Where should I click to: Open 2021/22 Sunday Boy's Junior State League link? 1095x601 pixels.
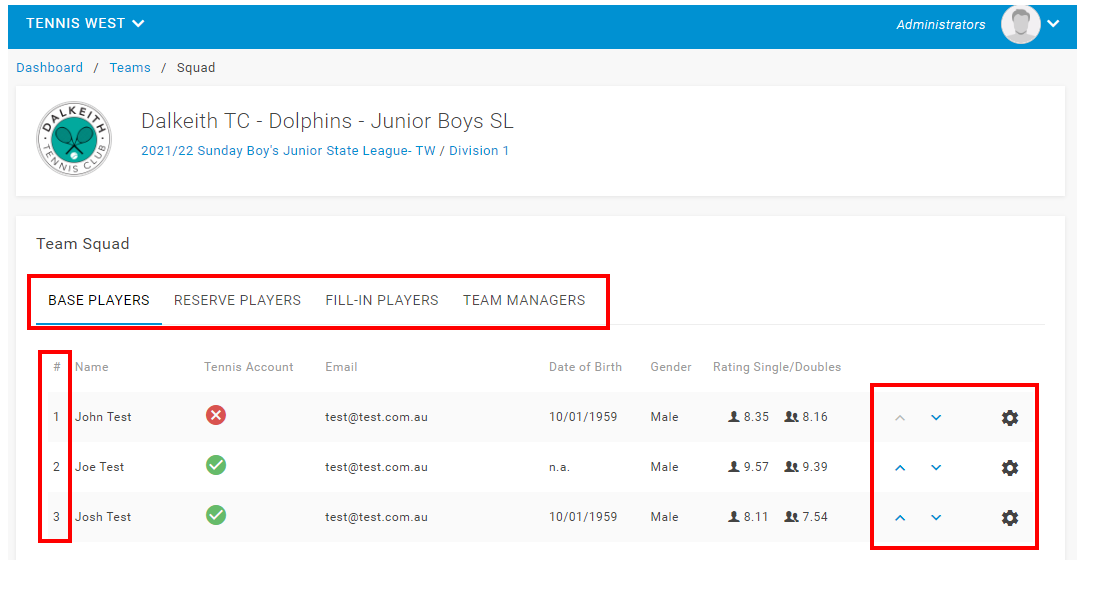pos(288,151)
